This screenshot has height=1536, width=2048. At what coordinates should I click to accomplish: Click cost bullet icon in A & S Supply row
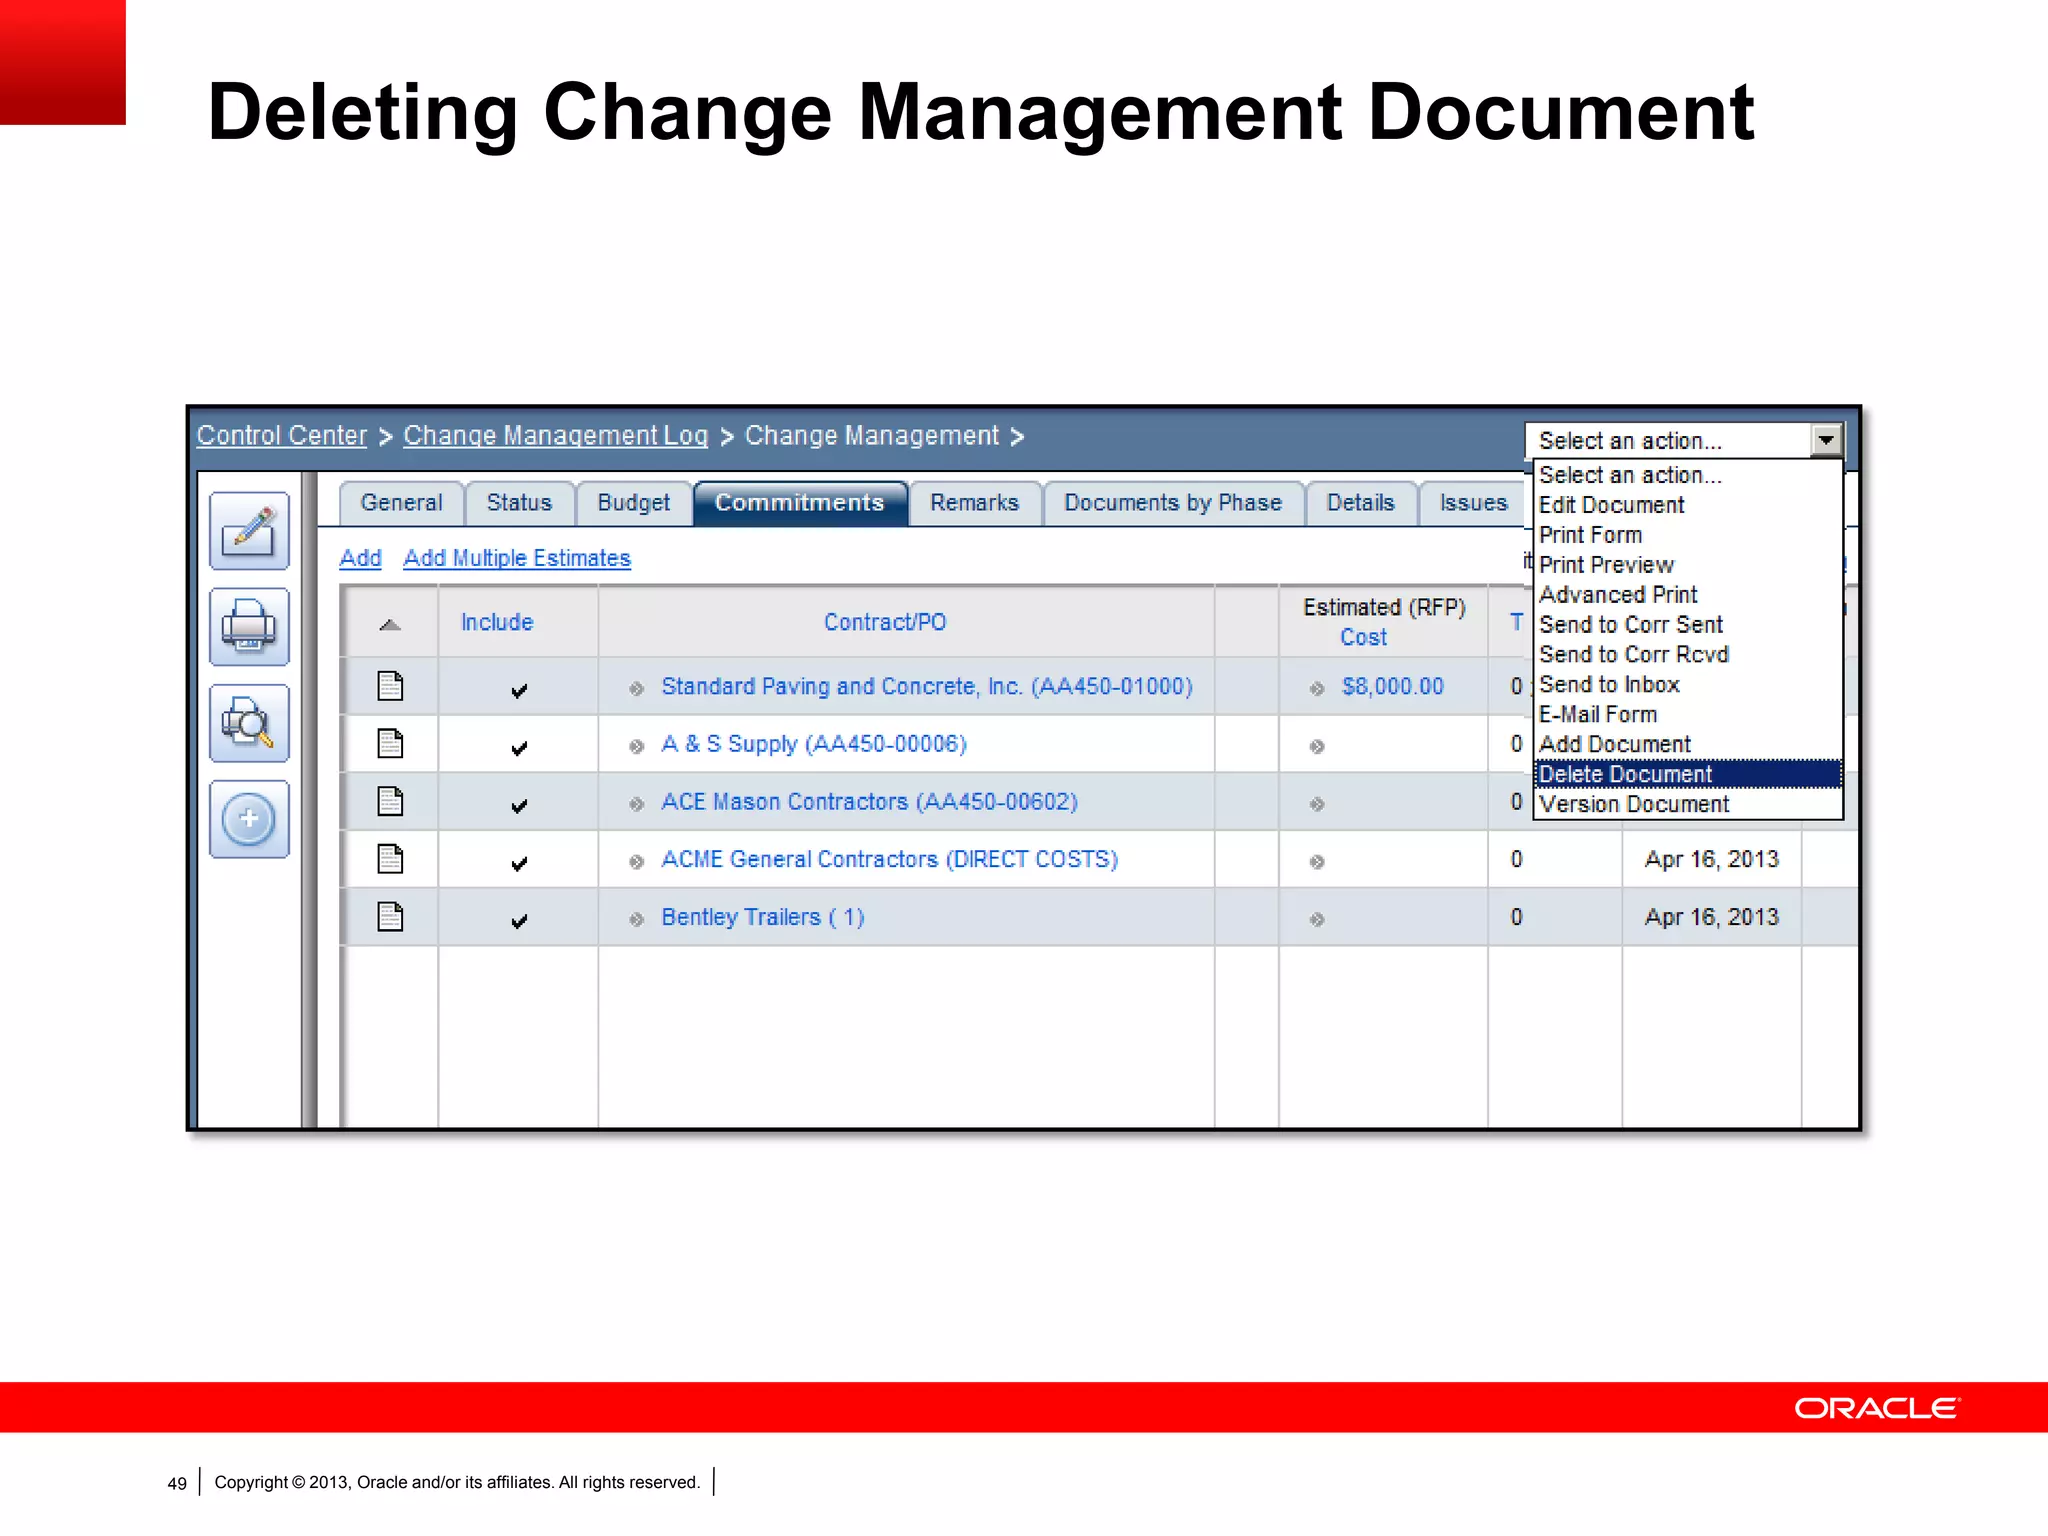tap(1317, 746)
